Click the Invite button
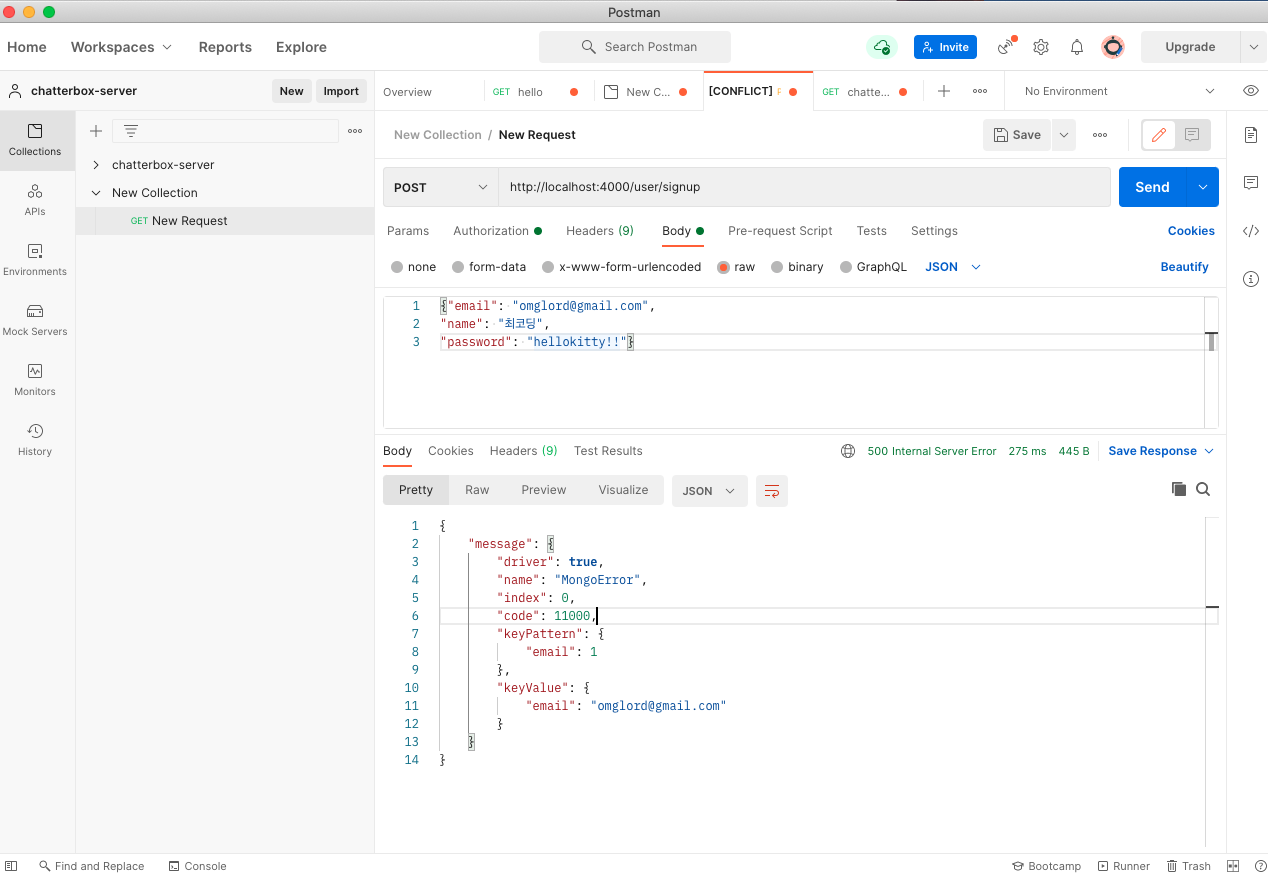The height and width of the screenshot is (874, 1268). tap(945, 47)
